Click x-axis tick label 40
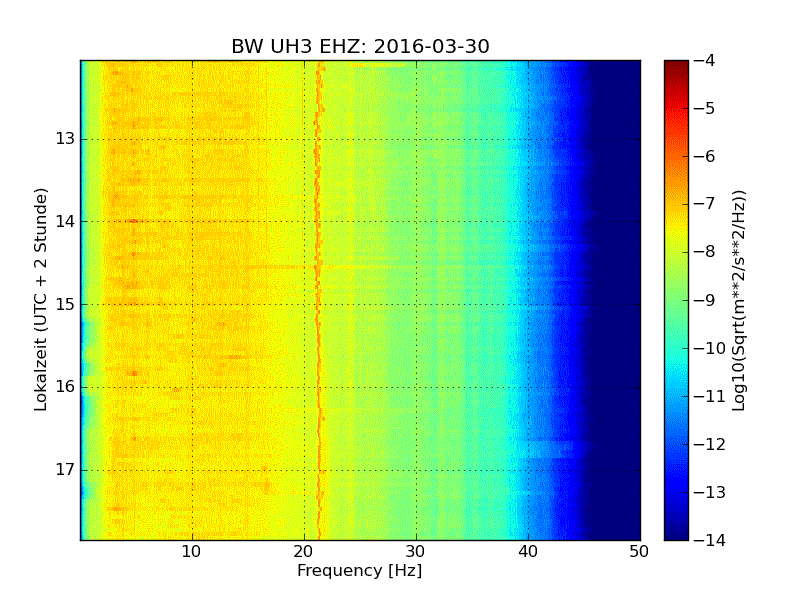800x600 pixels. pos(528,552)
